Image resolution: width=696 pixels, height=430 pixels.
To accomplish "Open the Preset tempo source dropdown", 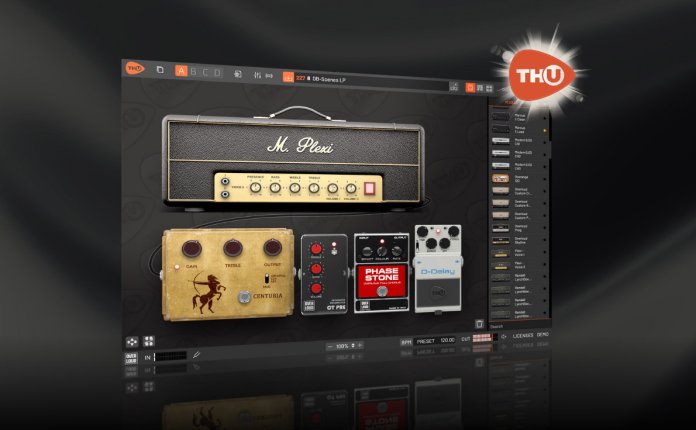I will pyautogui.click(x=427, y=340).
